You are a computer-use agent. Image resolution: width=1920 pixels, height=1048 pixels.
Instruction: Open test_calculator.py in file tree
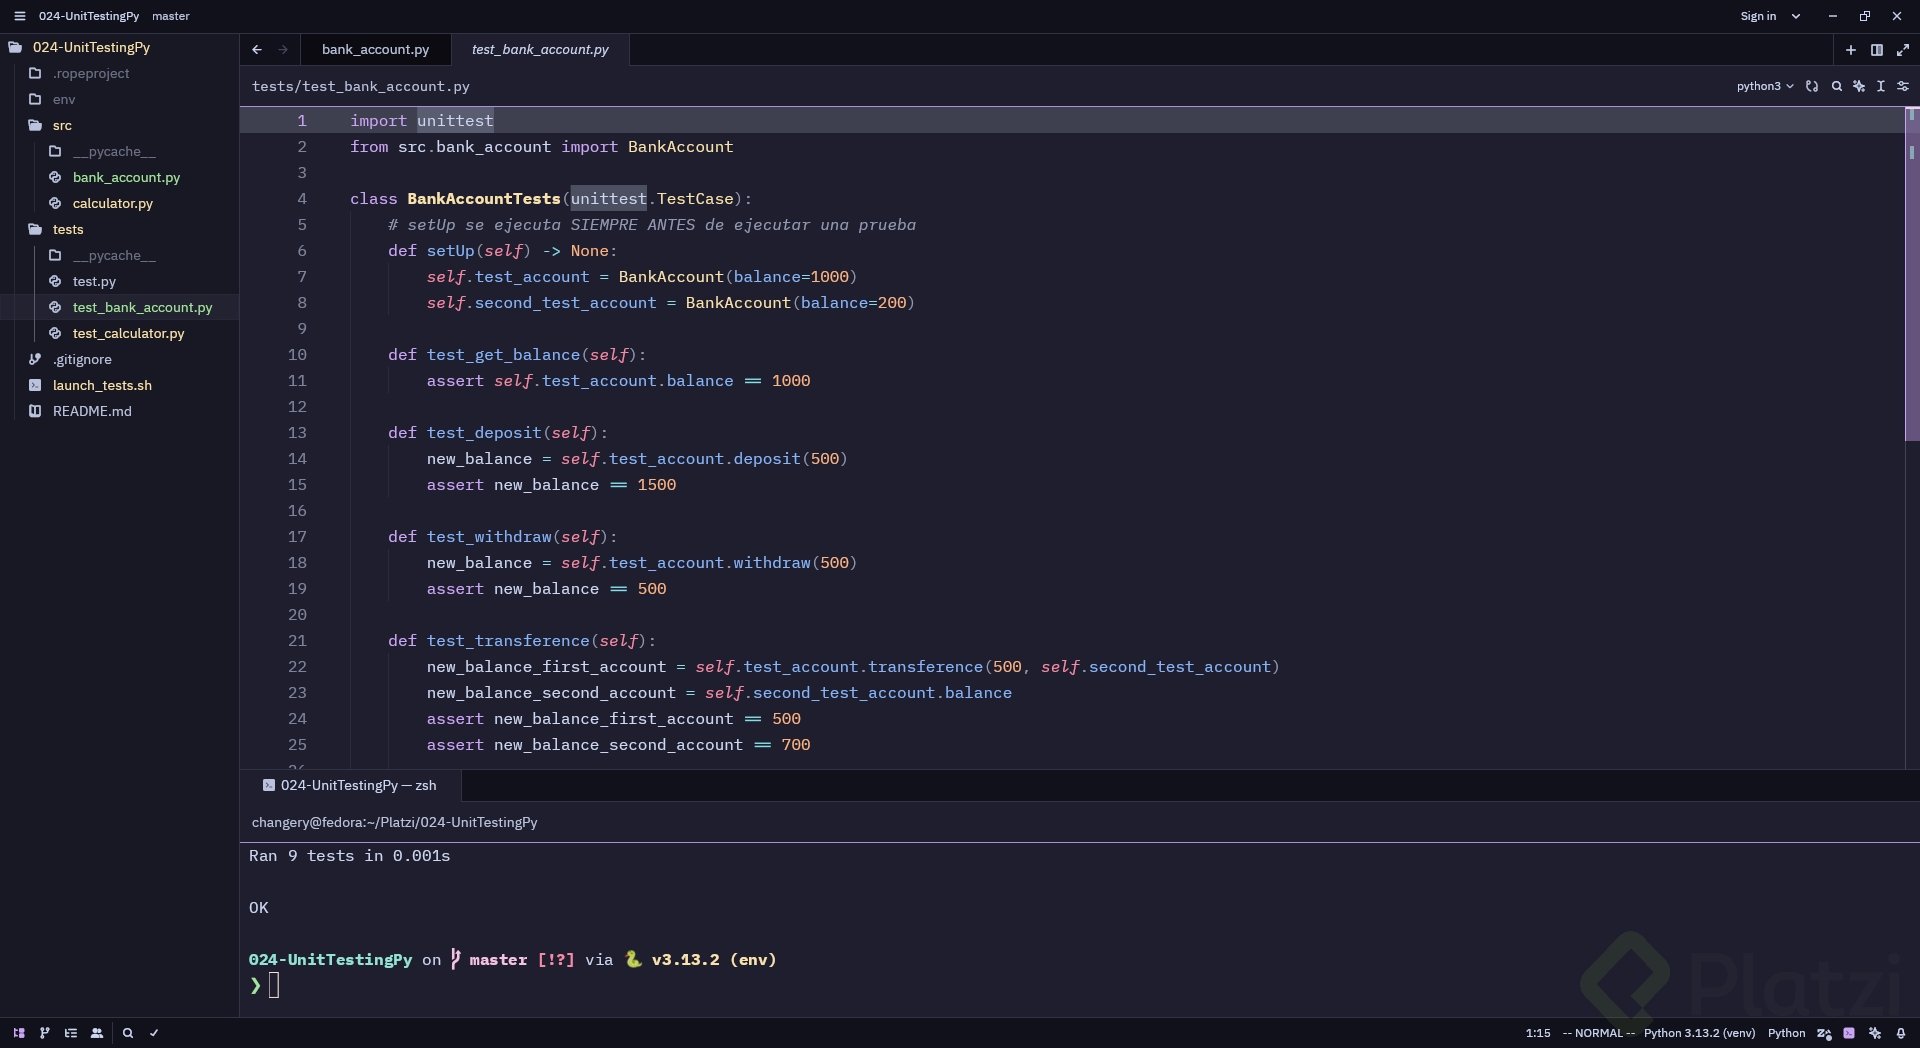(x=128, y=333)
